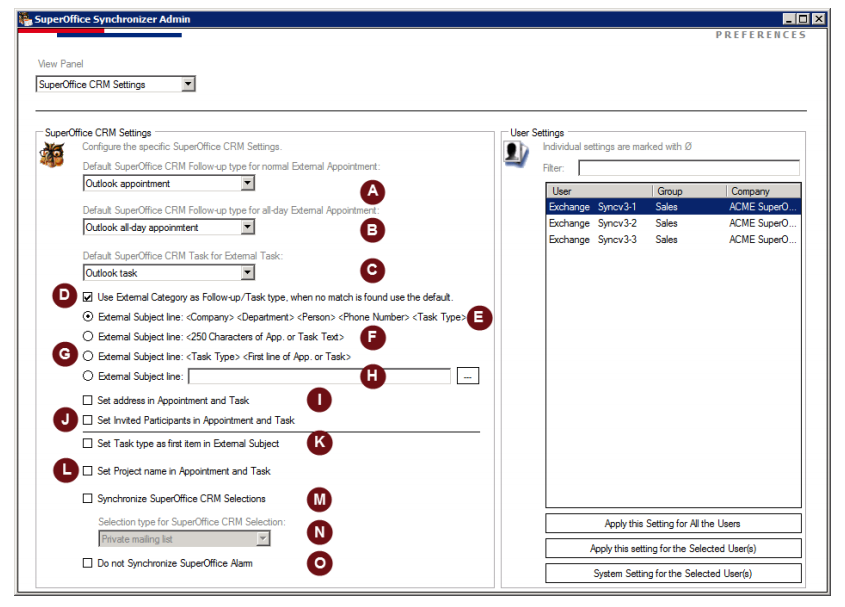
Task: Click the User Settings people icon
Action: (x=516, y=154)
